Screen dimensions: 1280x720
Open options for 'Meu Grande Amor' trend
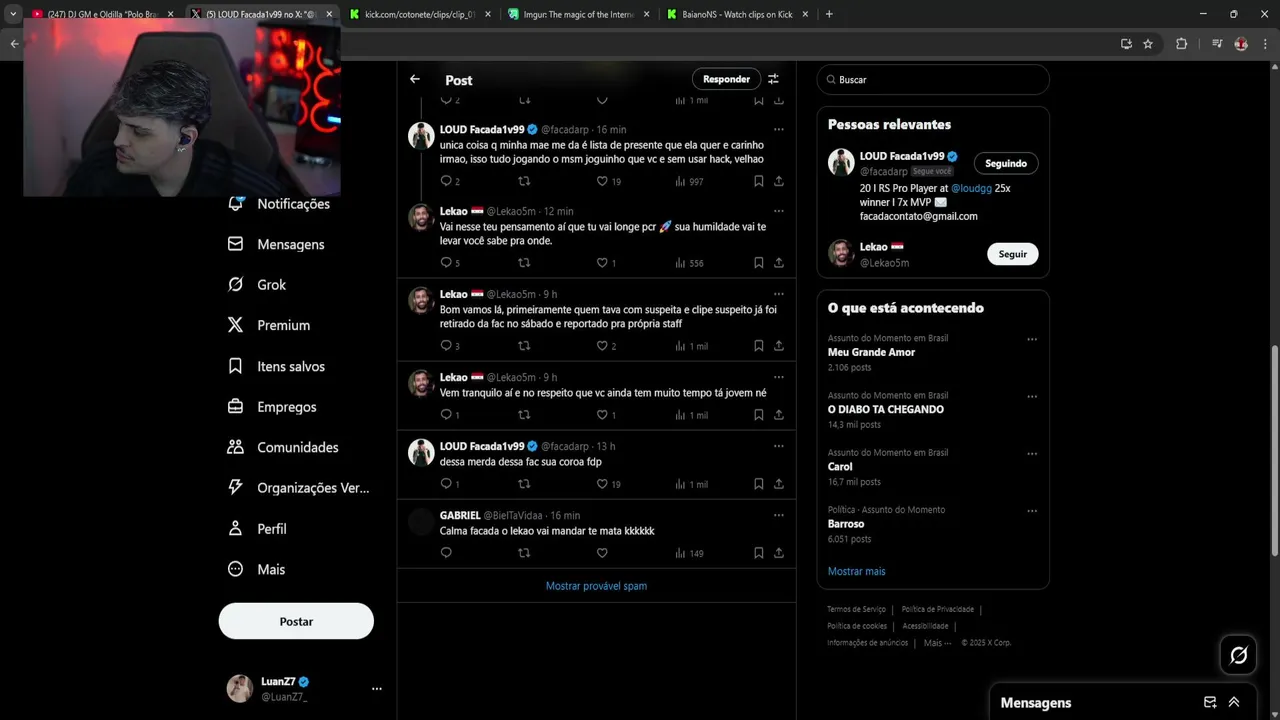click(x=1032, y=339)
